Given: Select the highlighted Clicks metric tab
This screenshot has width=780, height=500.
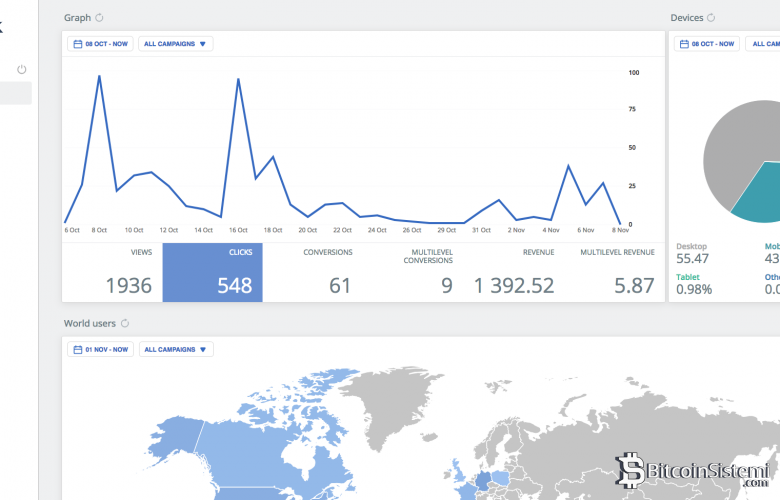Looking at the screenshot, I should [x=212, y=272].
